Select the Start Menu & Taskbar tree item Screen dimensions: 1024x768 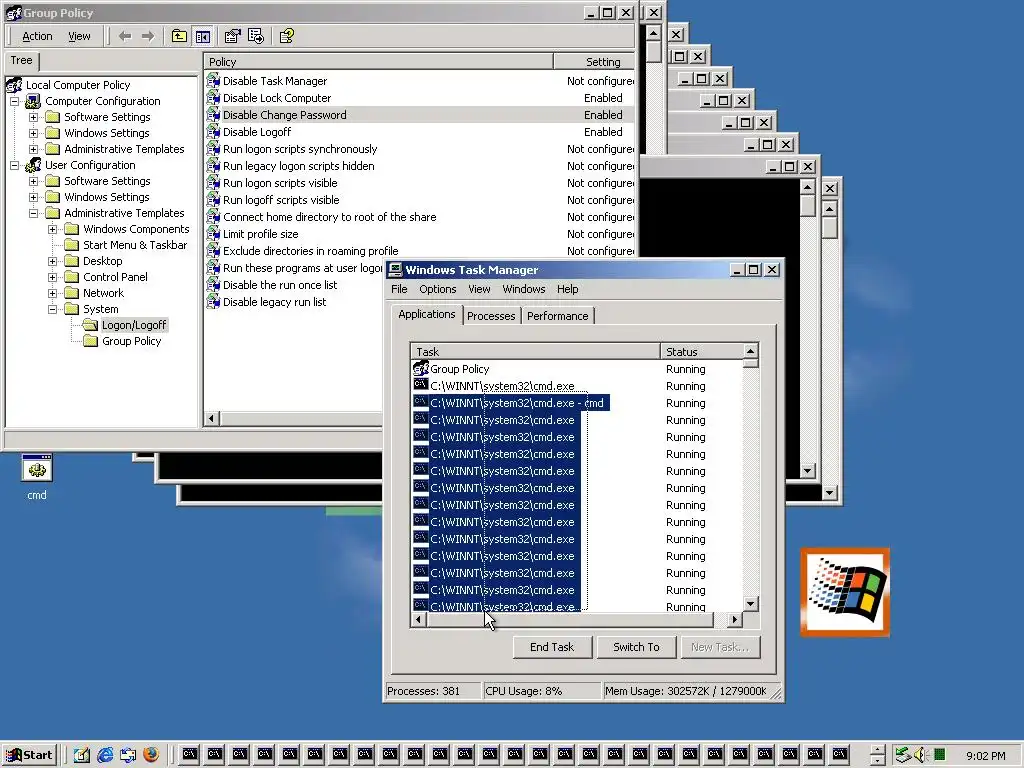[x=135, y=245]
